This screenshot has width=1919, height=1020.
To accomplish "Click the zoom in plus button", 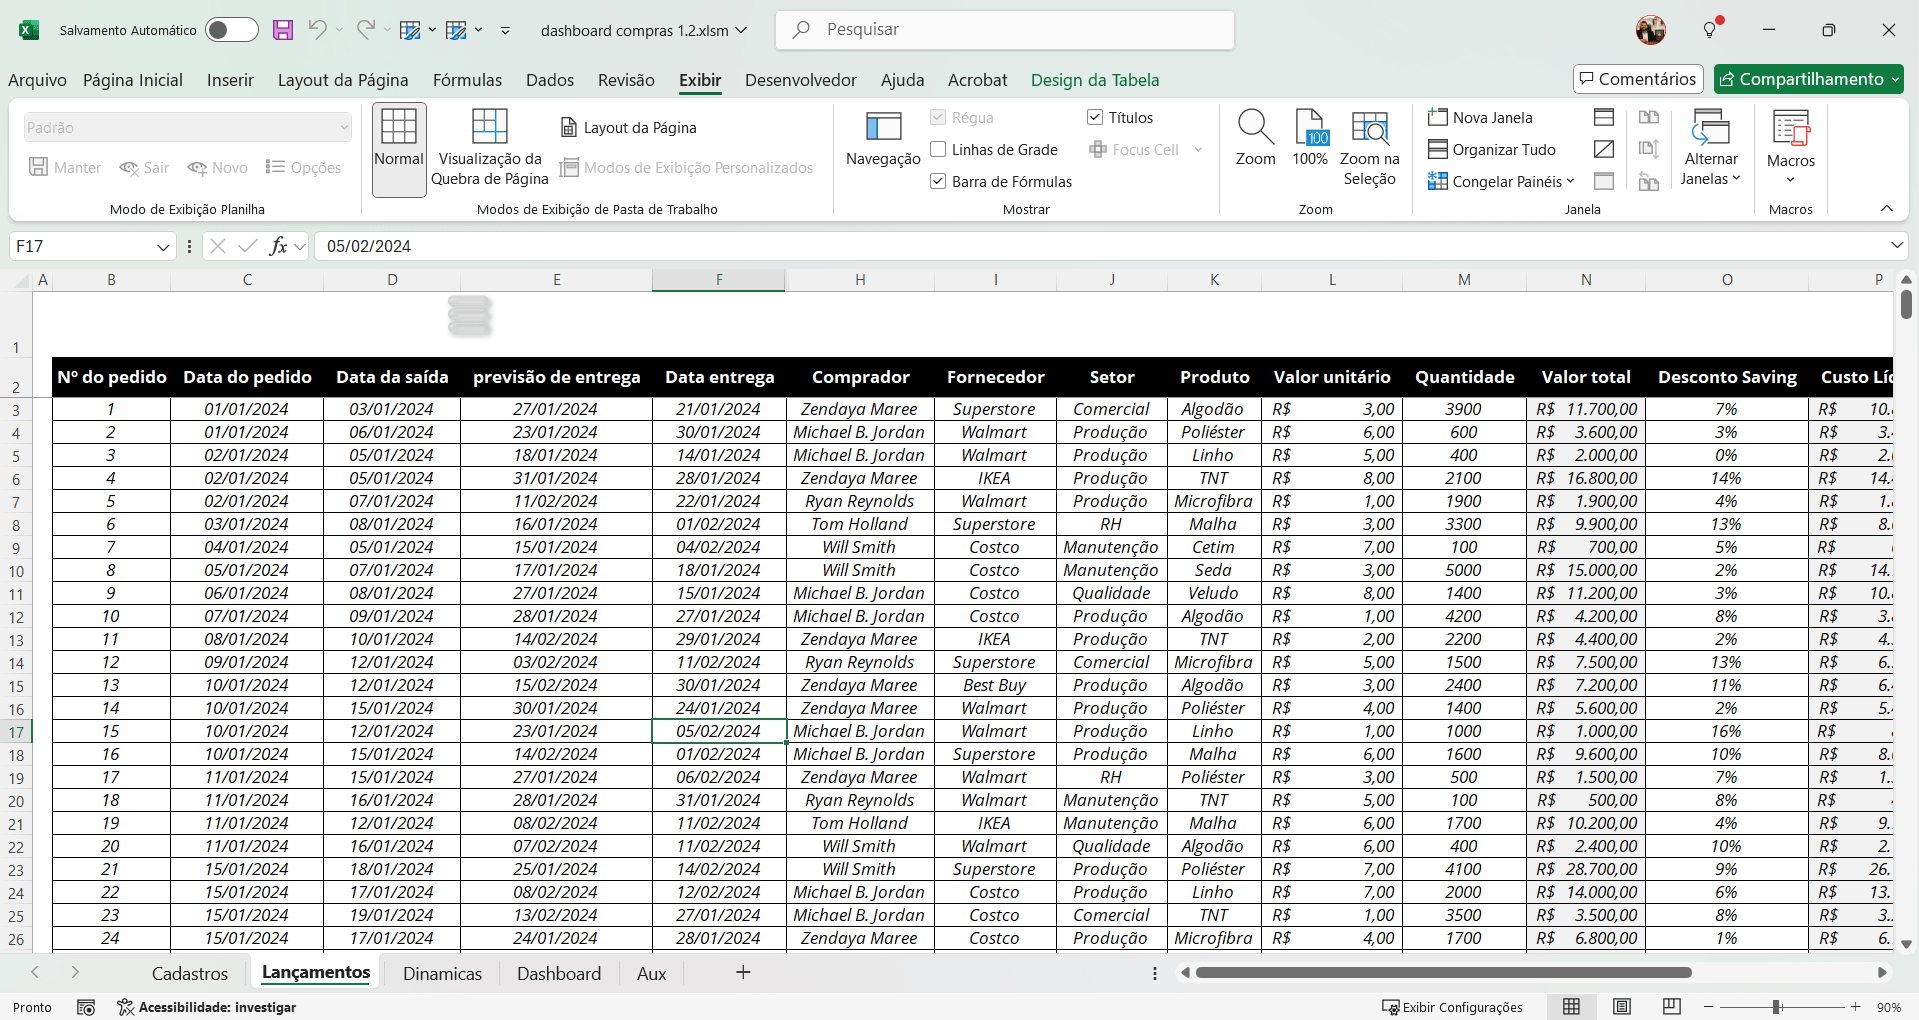I will click(1856, 1007).
